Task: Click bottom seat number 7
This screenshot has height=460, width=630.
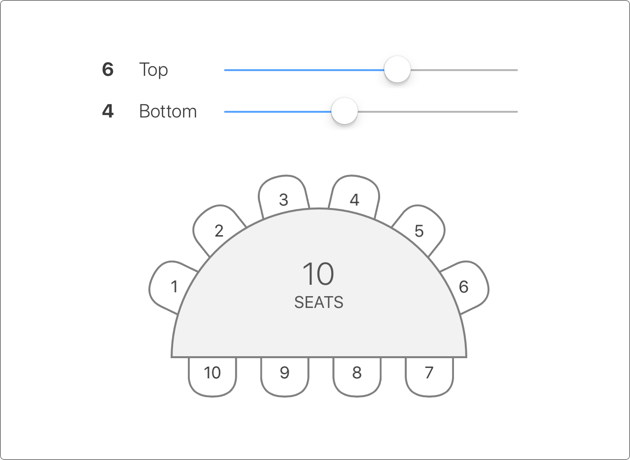Action: [429, 375]
